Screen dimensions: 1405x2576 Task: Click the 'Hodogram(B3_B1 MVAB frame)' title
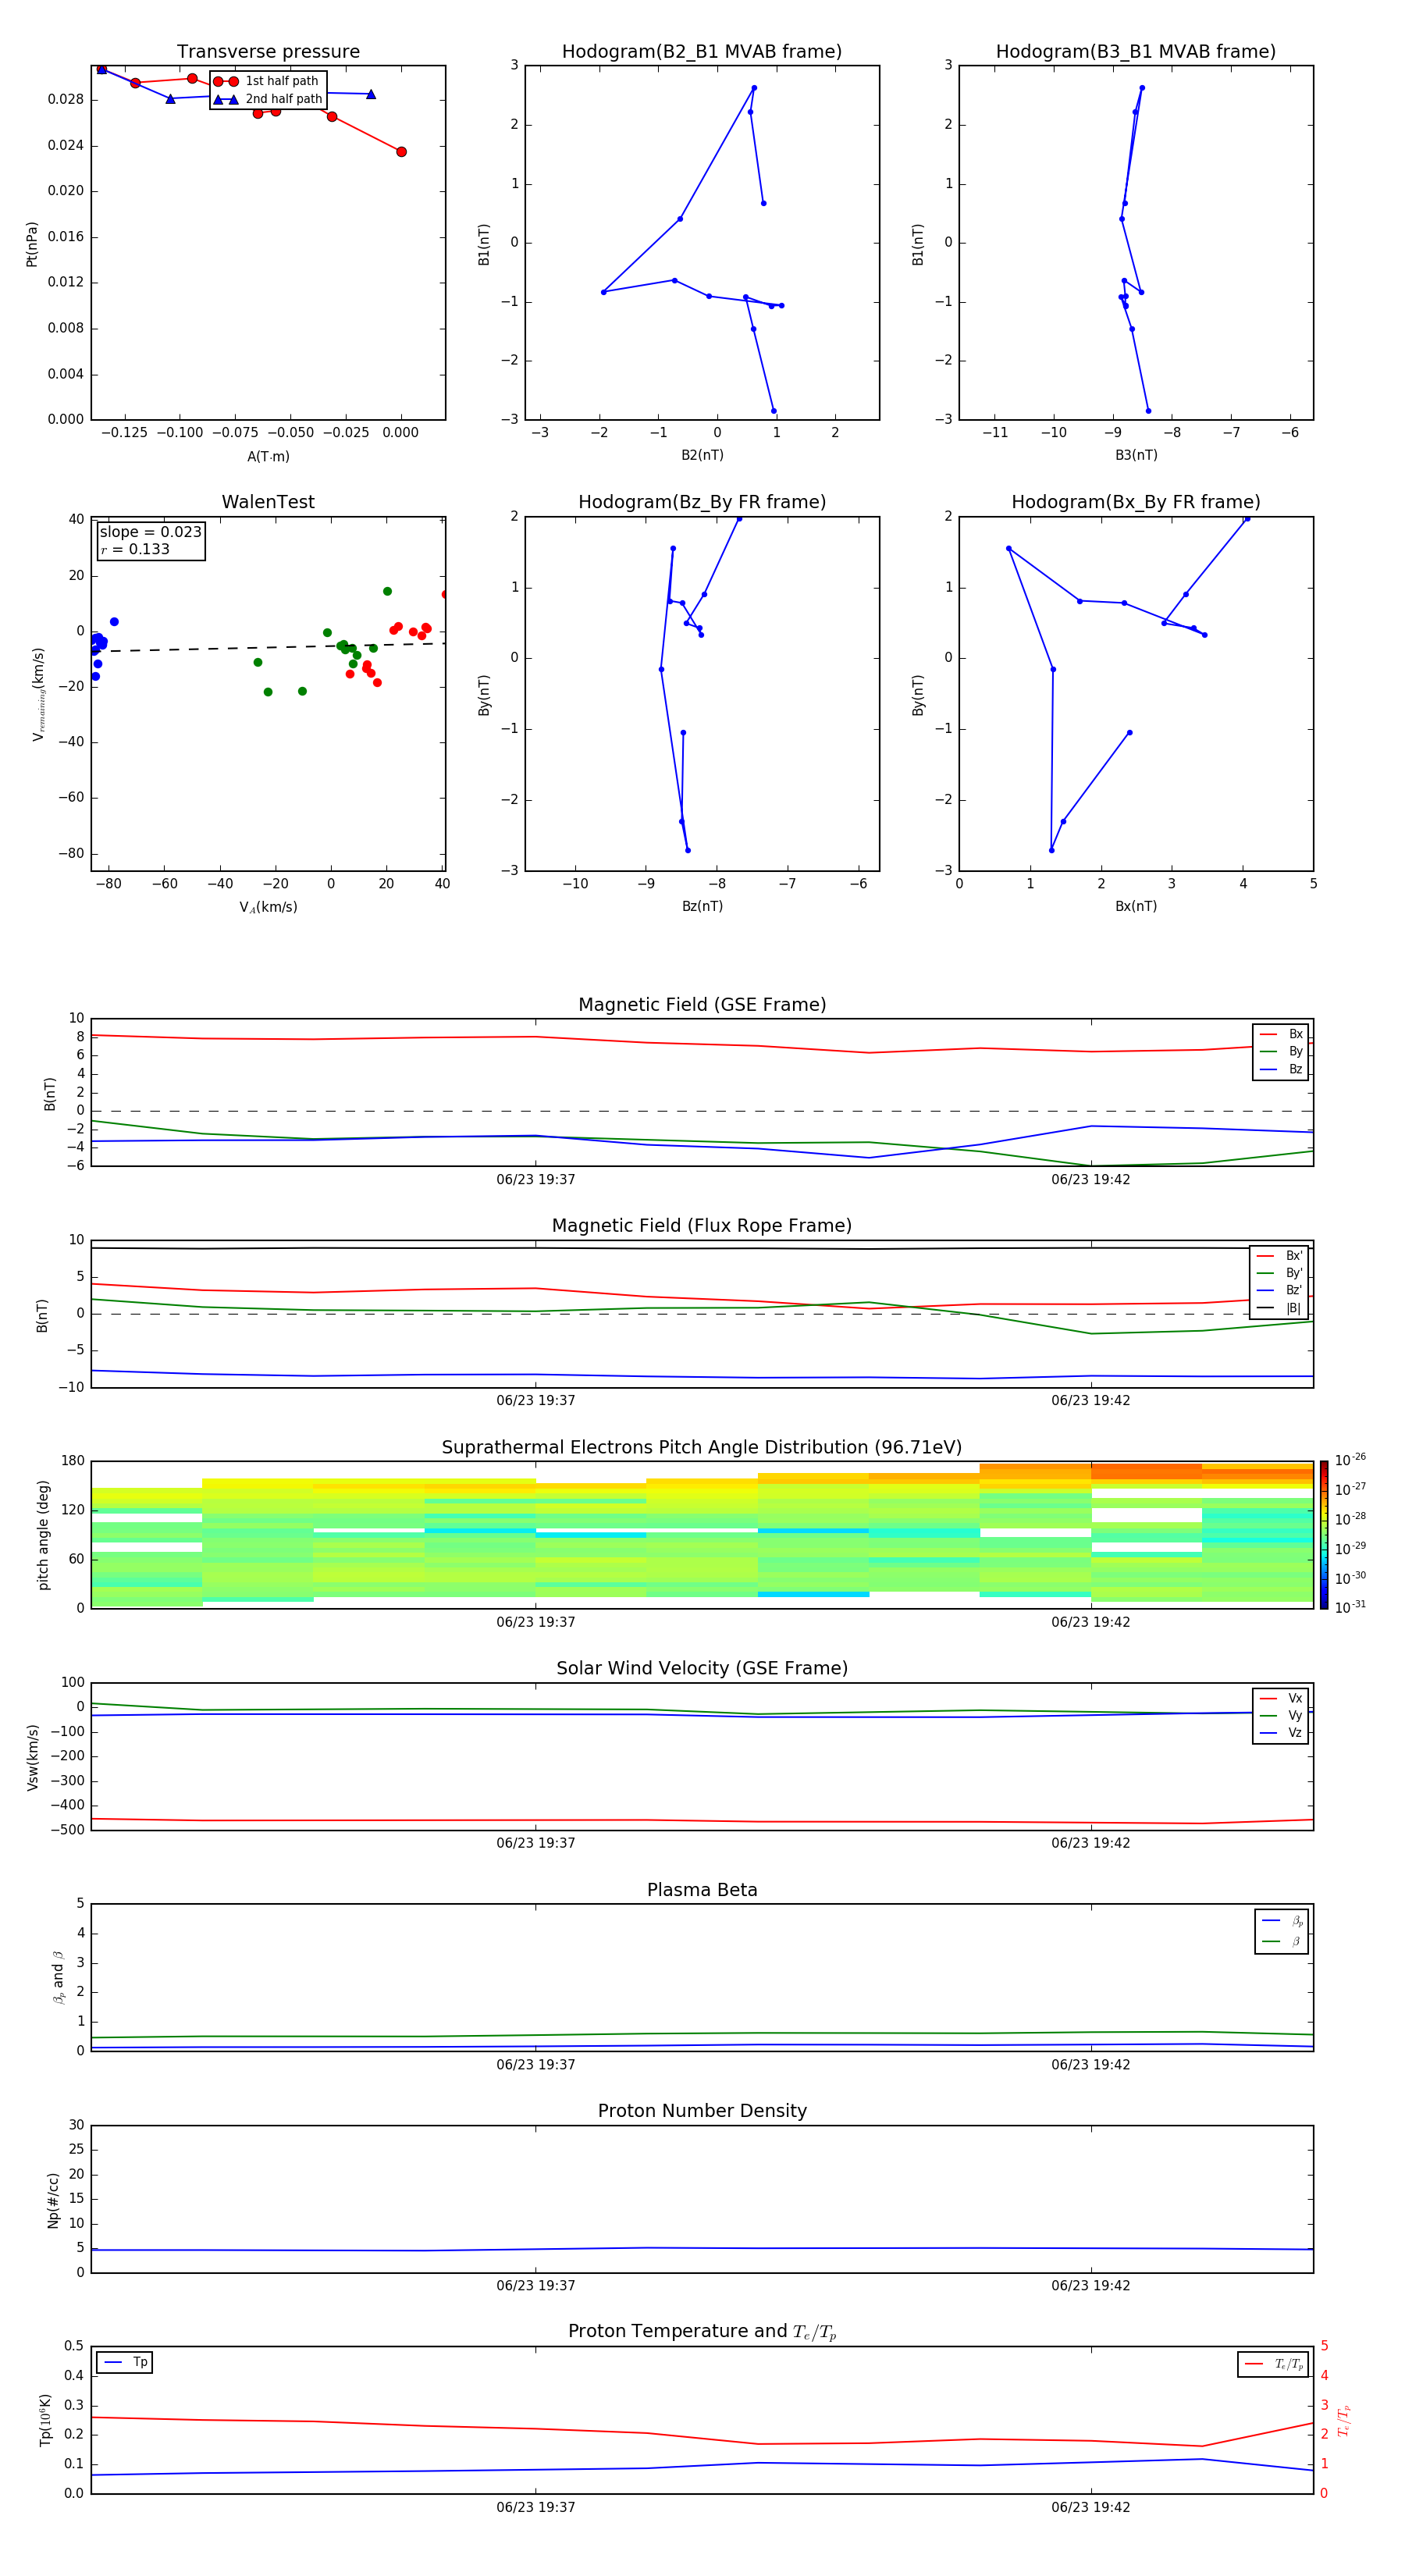pyautogui.click(x=1136, y=51)
